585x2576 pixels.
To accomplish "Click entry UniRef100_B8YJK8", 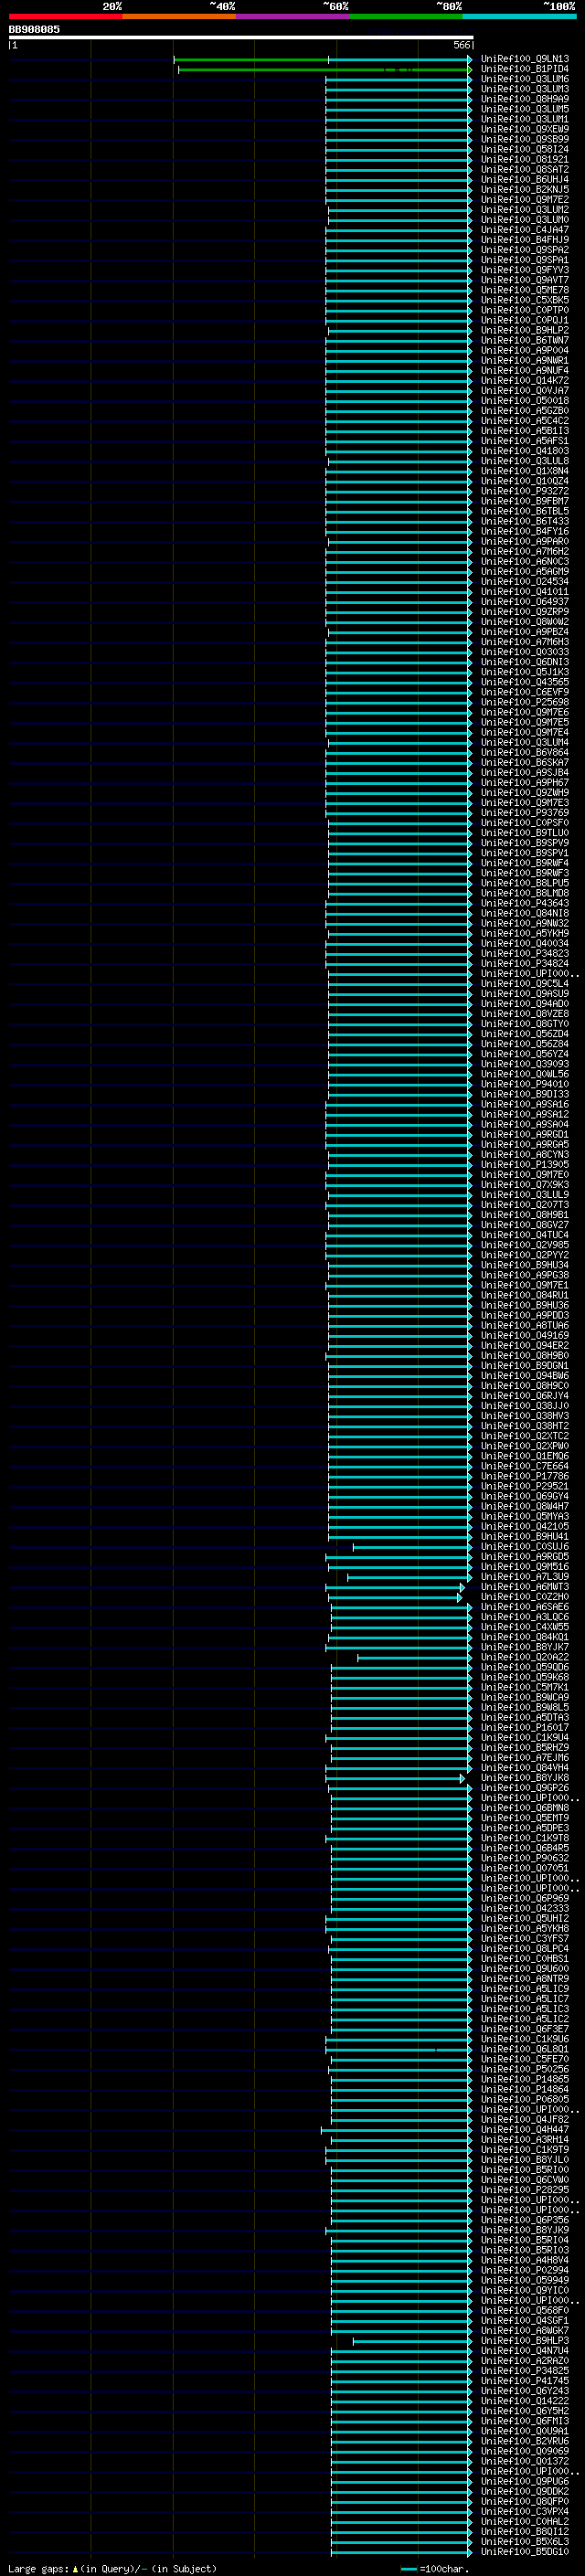I will pyautogui.click(x=524, y=1777).
